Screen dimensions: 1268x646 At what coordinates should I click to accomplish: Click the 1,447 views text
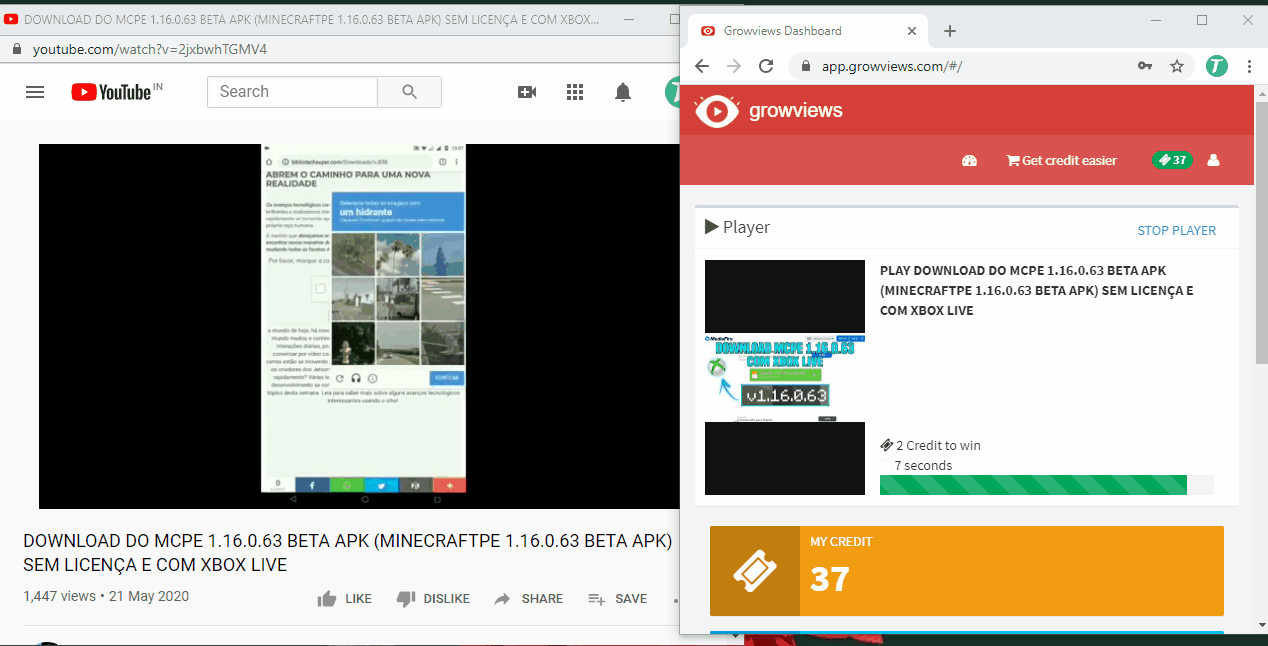pos(60,596)
